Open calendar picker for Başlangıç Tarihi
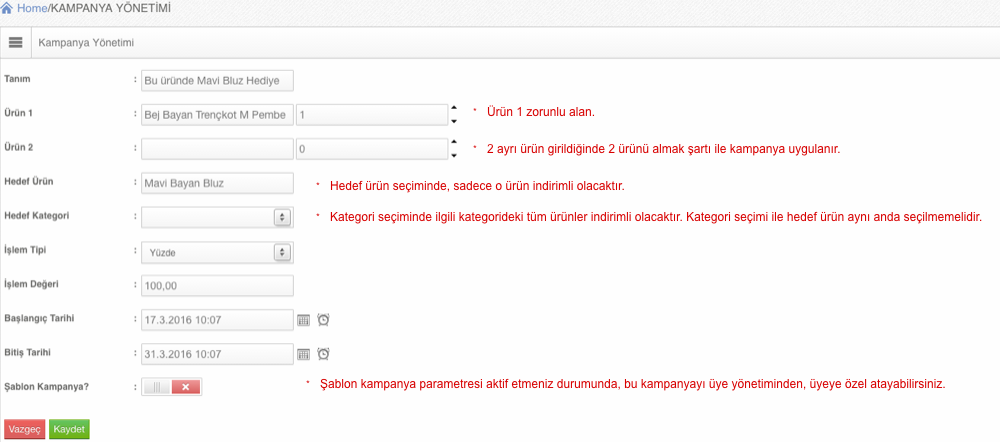Image resolution: width=1000 pixels, height=442 pixels. click(x=304, y=320)
